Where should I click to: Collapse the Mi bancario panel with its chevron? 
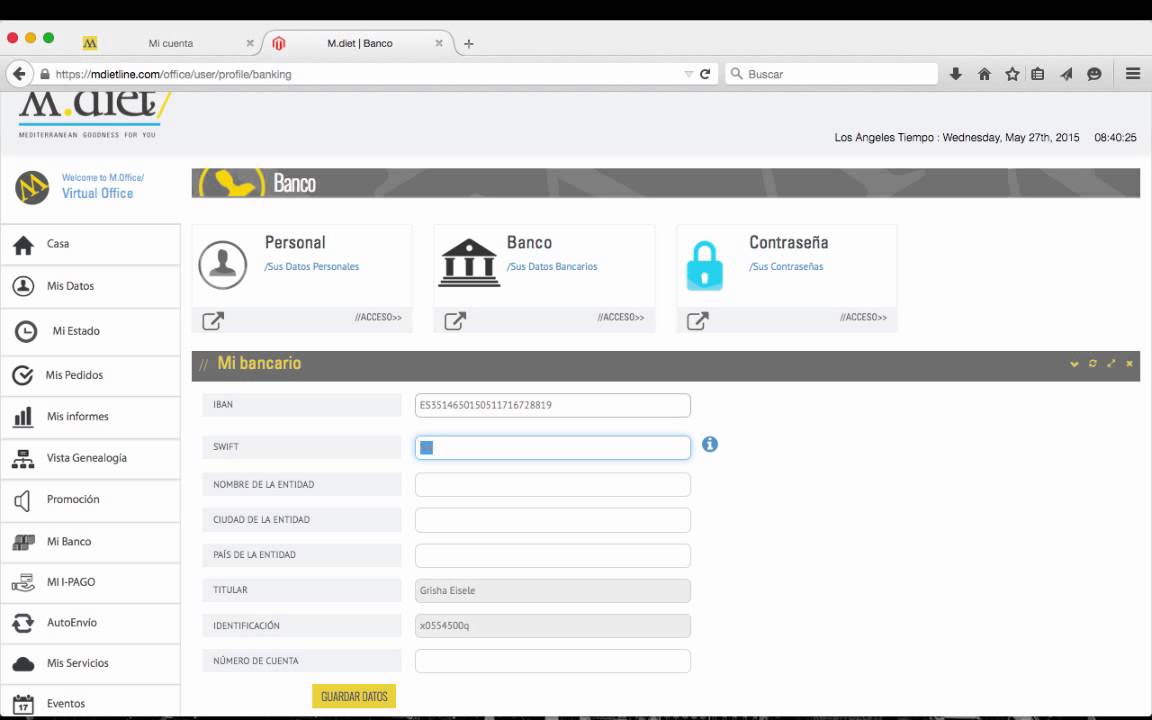coord(1073,363)
